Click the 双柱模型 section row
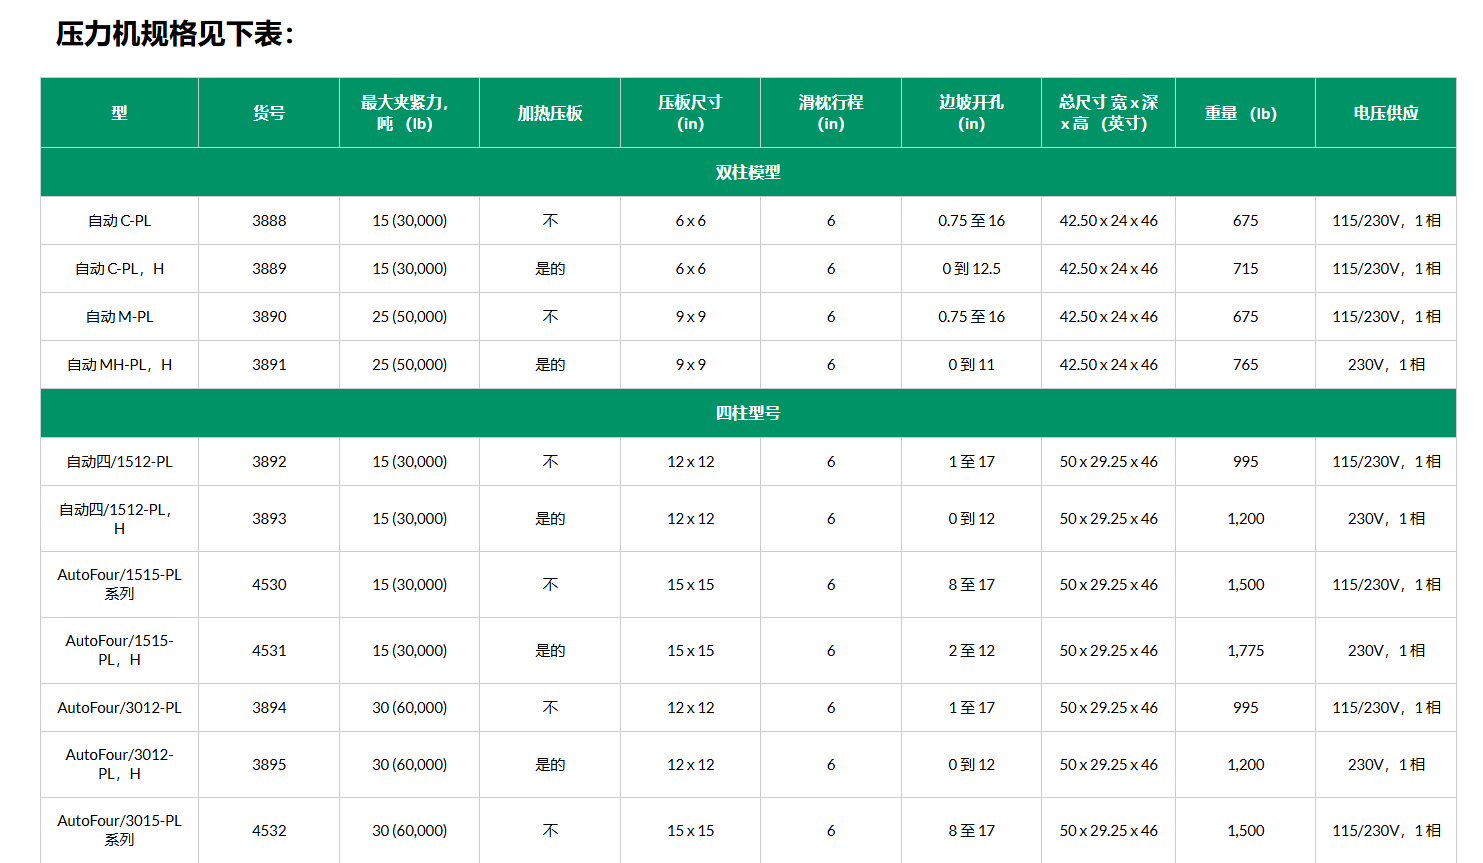The height and width of the screenshot is (863, 1483). (x=748, y=172)
